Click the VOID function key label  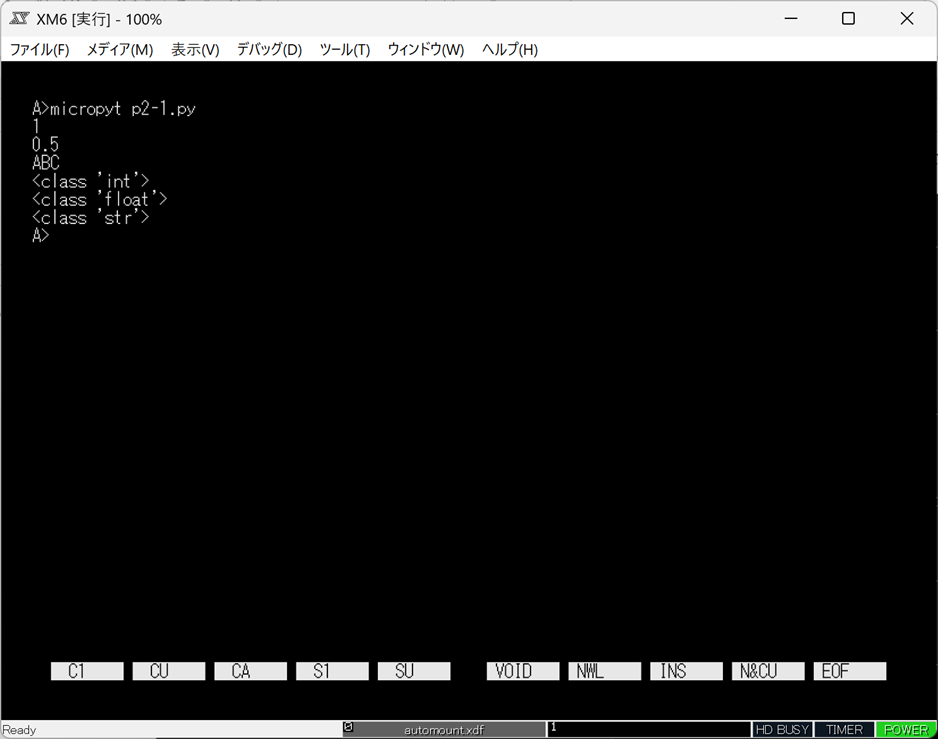[x=523, y=671]
